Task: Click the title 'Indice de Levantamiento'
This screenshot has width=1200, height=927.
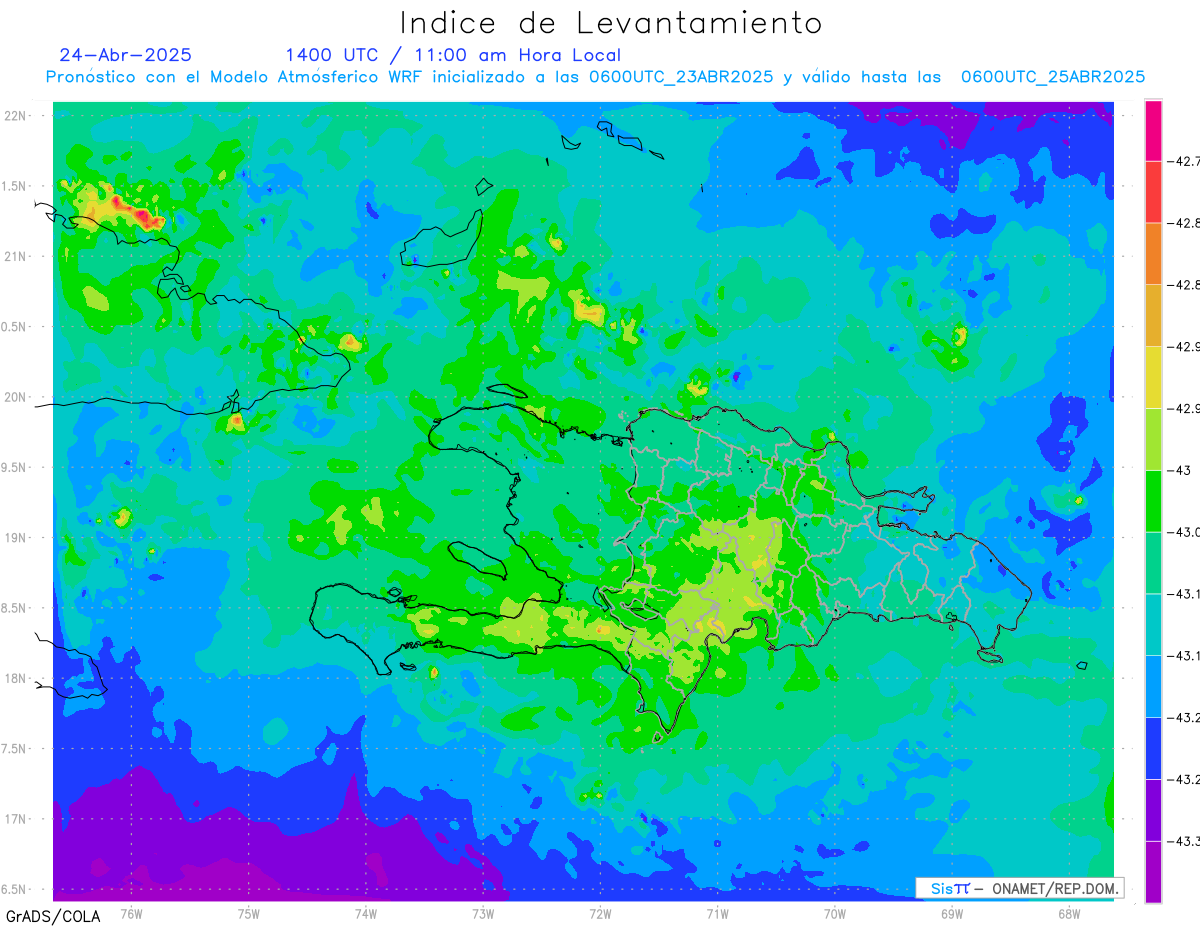Action: click(611, 23)
